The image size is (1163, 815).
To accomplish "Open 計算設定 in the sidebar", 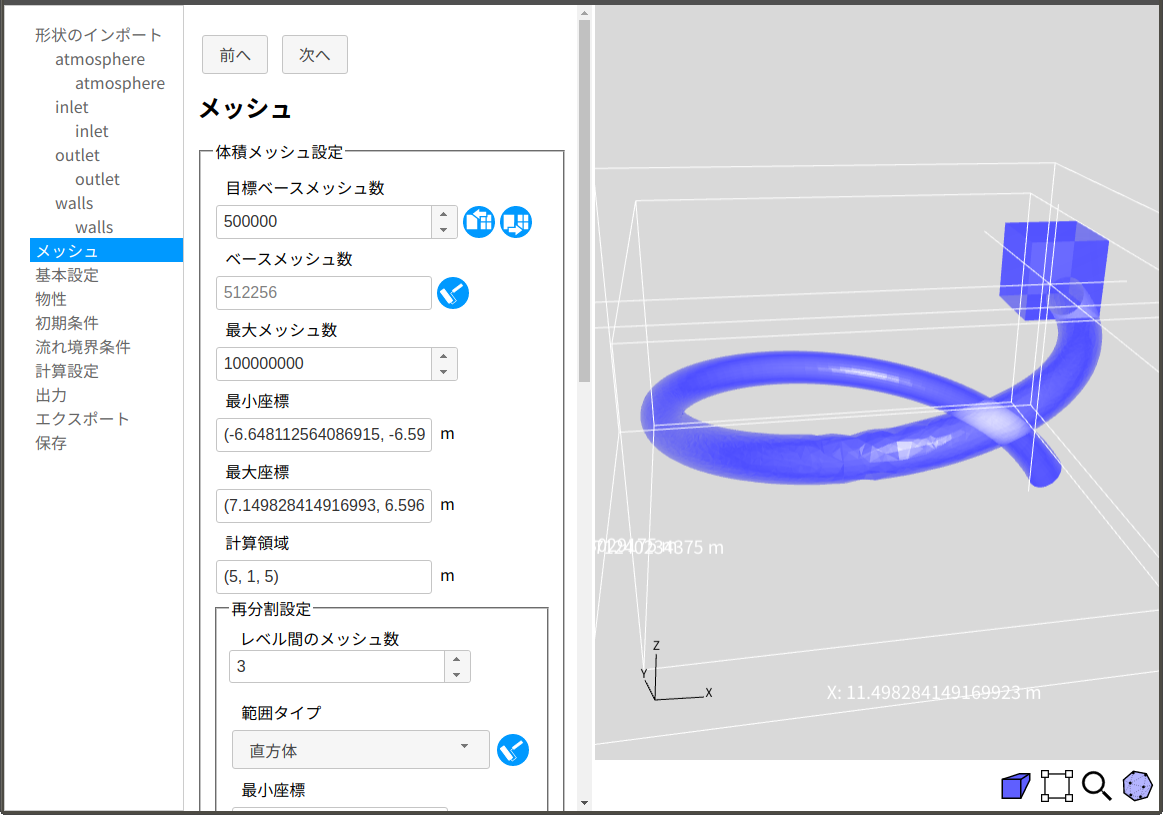I will (67, 371).
